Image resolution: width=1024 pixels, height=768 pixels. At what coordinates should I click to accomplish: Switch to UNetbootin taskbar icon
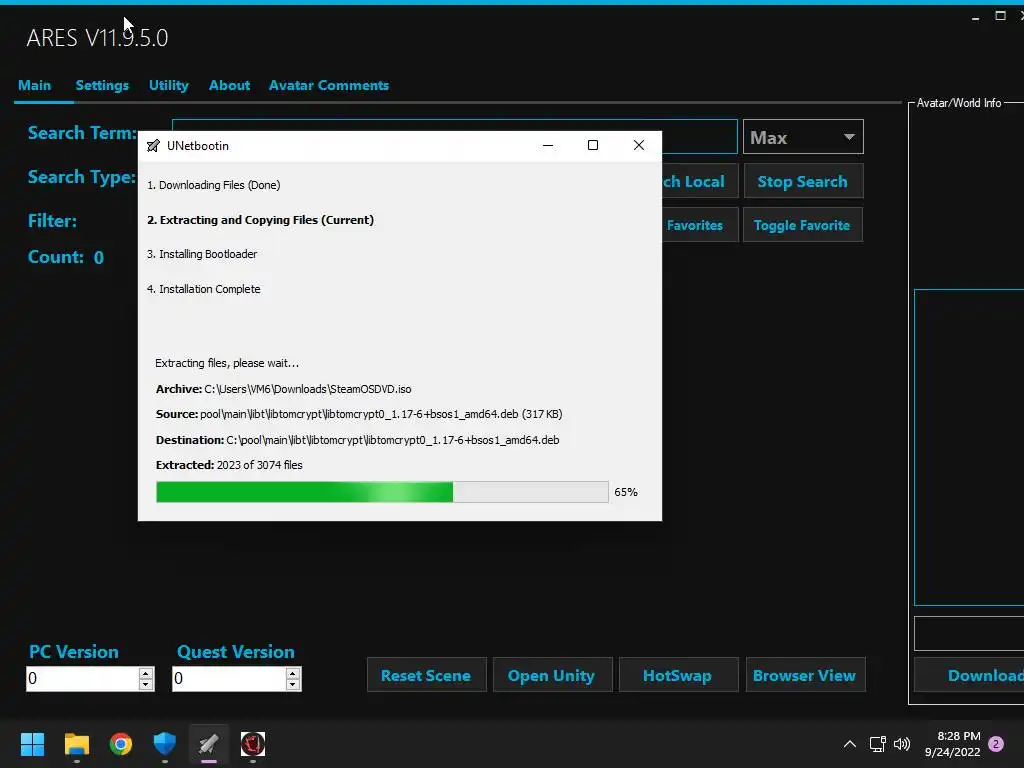coord(208,744)
